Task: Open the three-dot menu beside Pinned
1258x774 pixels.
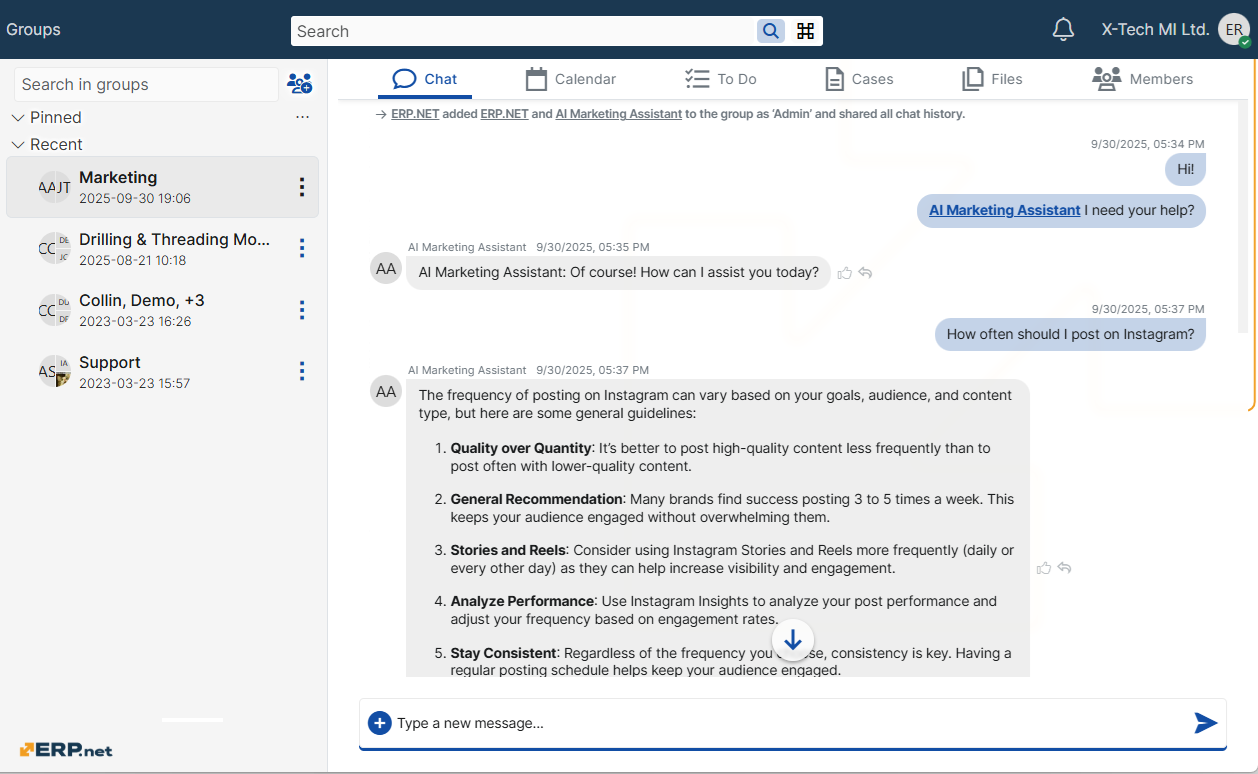Action: [x=302, y=118]
